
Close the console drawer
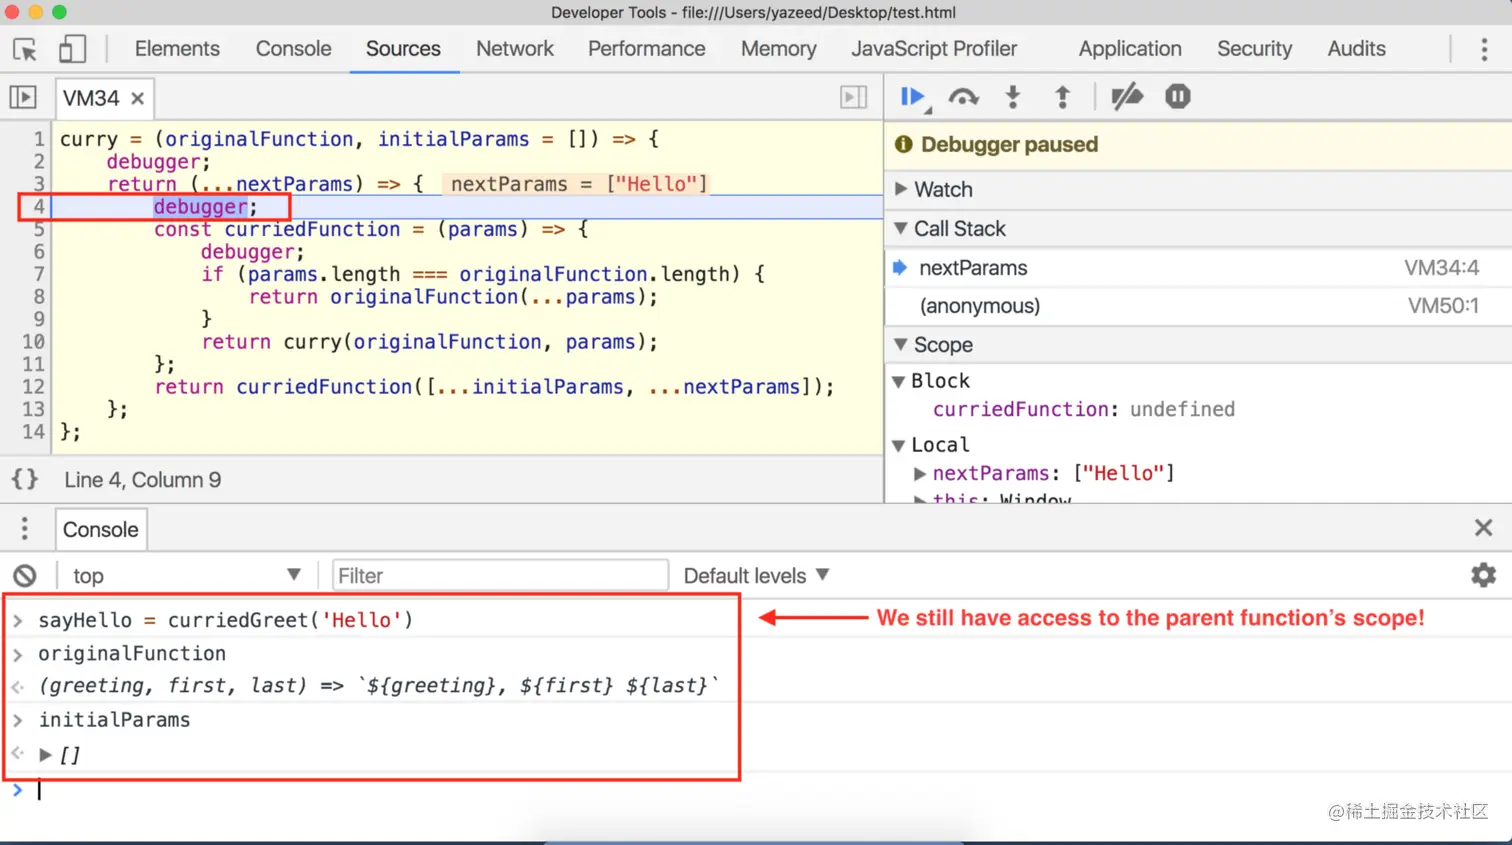[x=1484, y=527]
